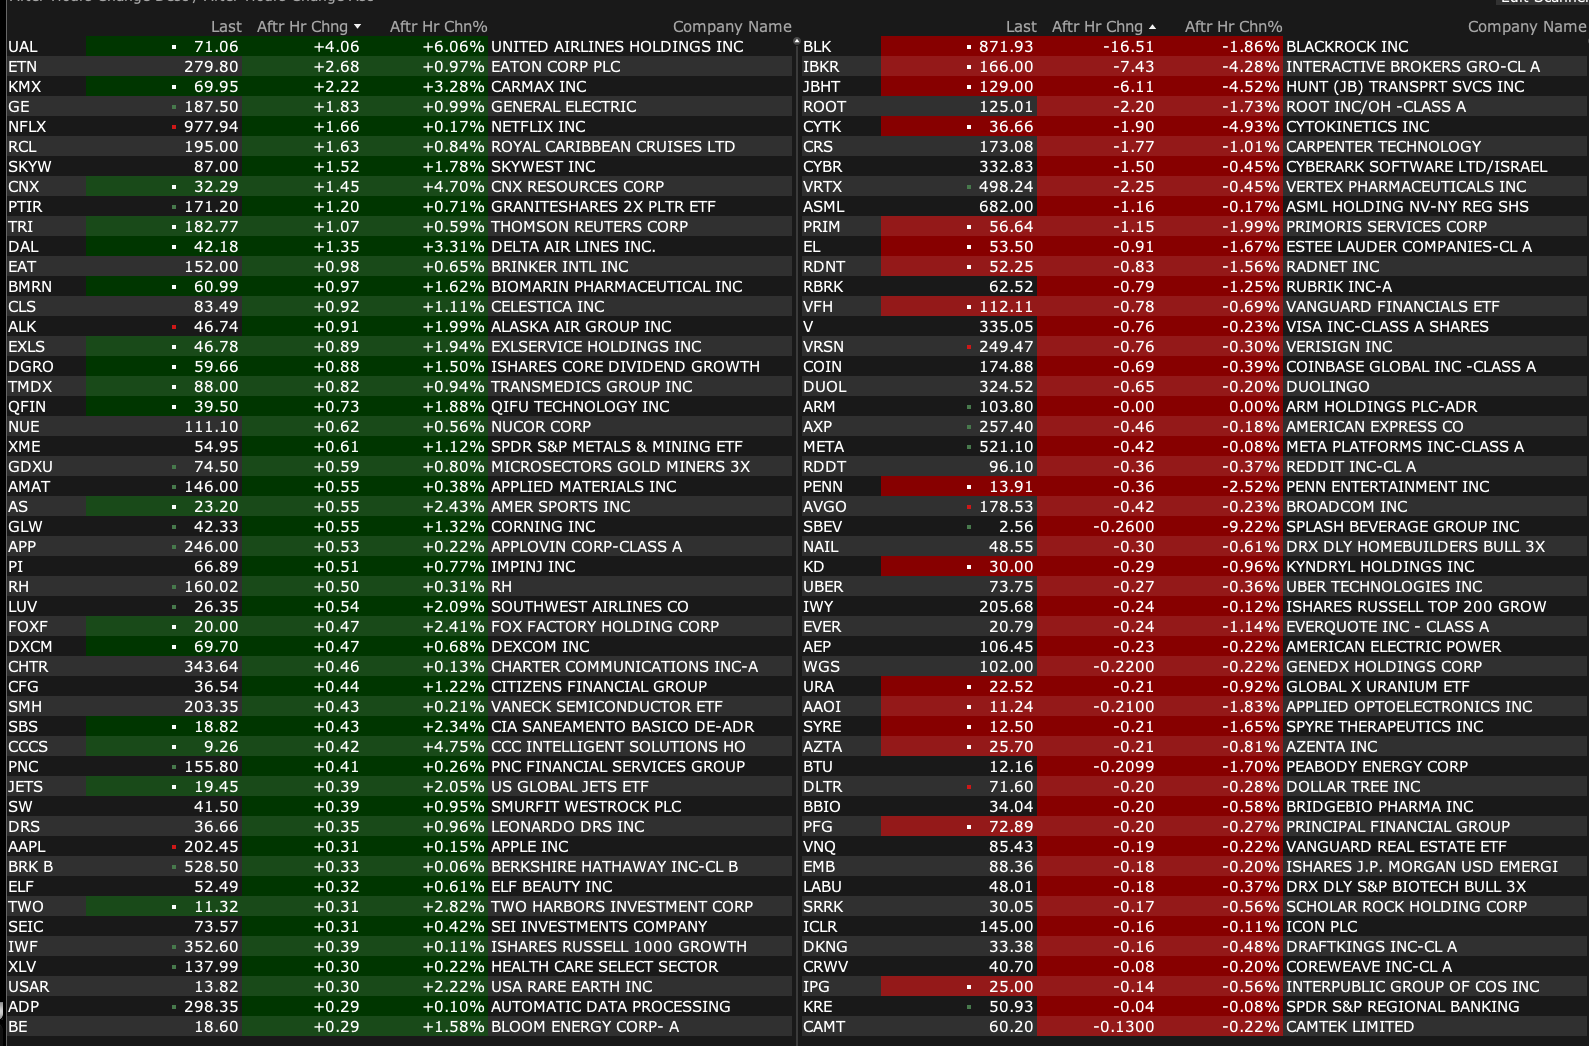The width and height of the screenshot is (1589, 1046).
Task: Click APPLE INC company name
Action: [529, 847]
